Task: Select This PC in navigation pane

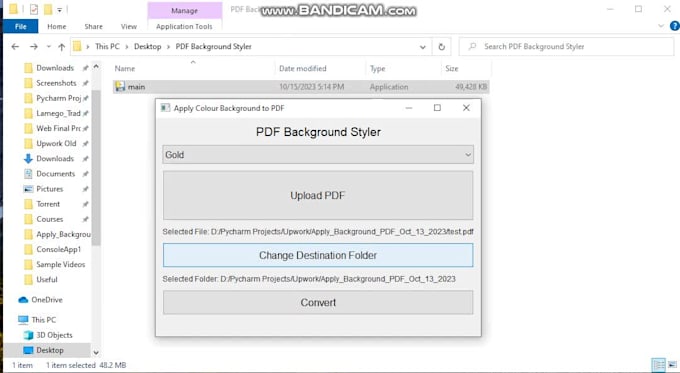Action: pyautogui.click(x=43, y=320)
